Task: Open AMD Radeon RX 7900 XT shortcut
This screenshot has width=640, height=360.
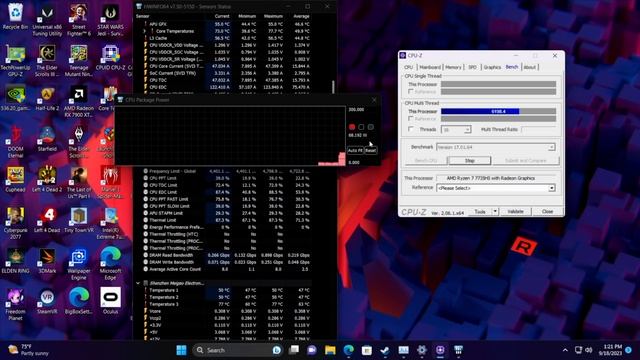Action: [79, 101]
